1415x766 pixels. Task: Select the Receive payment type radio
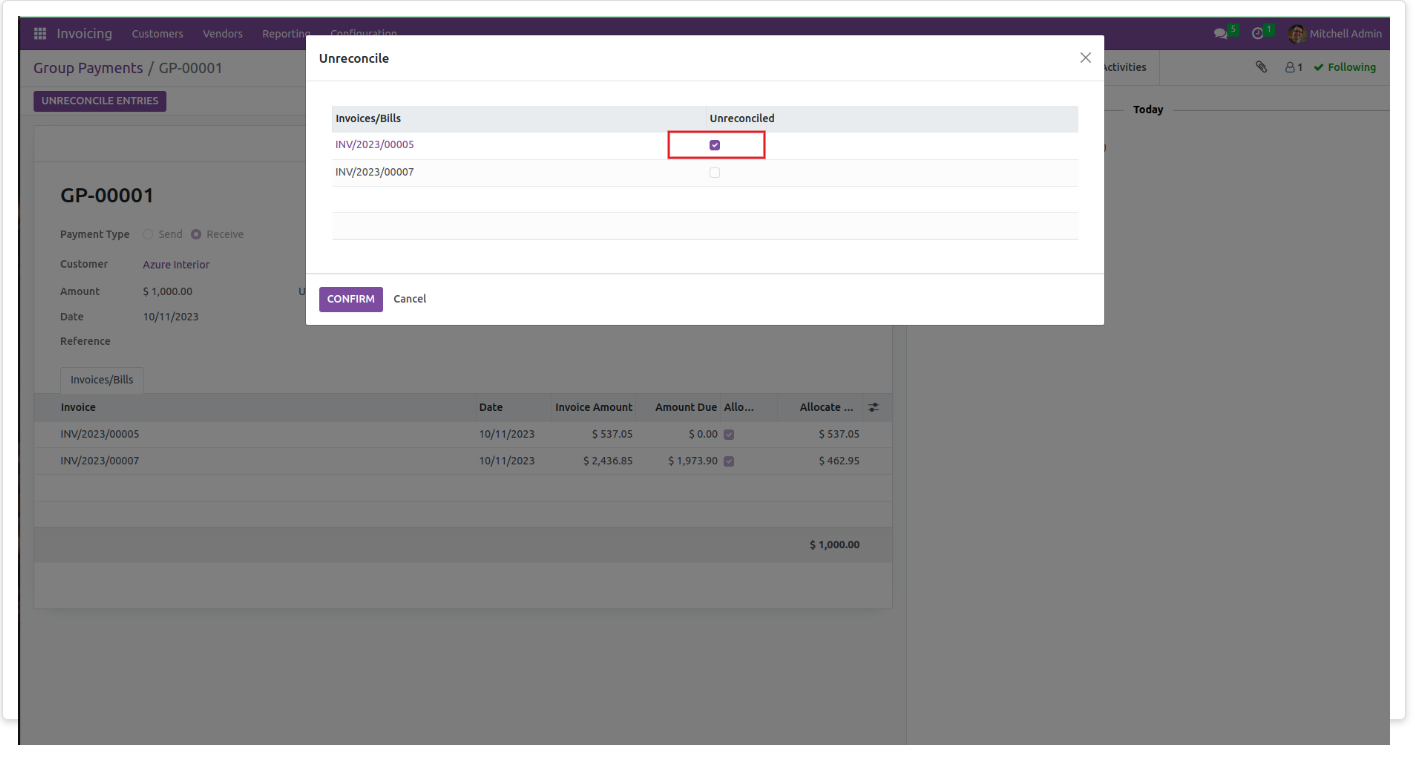[x=196, y=234]
